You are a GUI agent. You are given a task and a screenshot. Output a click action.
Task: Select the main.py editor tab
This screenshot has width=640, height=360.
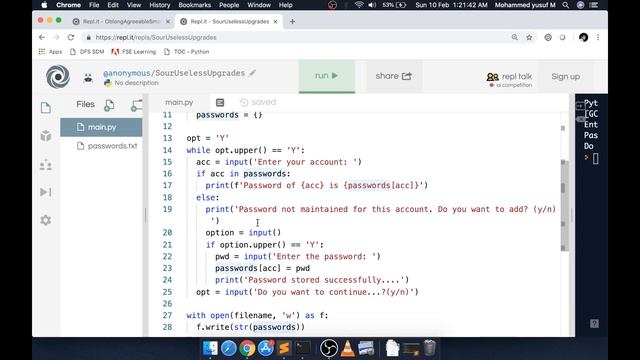179,102
